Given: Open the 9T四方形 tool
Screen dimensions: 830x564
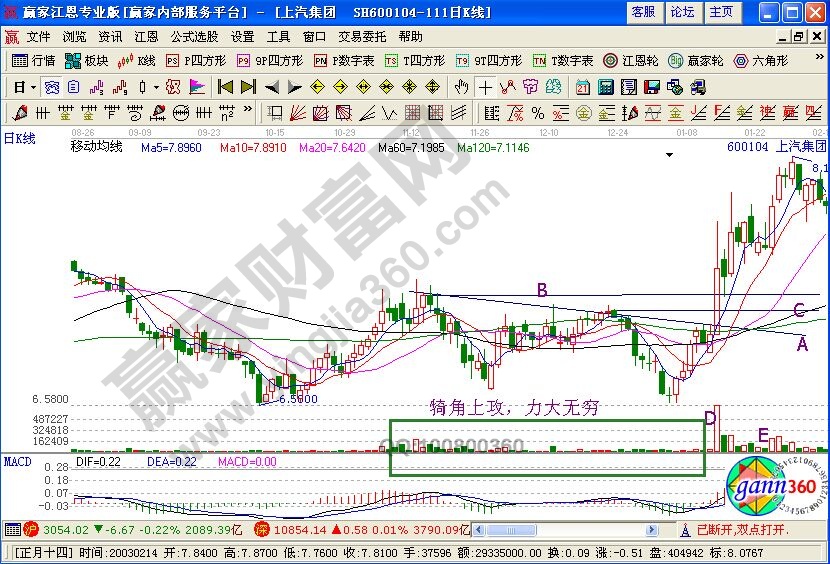Looking at the screenshot, I should (489, 61).
